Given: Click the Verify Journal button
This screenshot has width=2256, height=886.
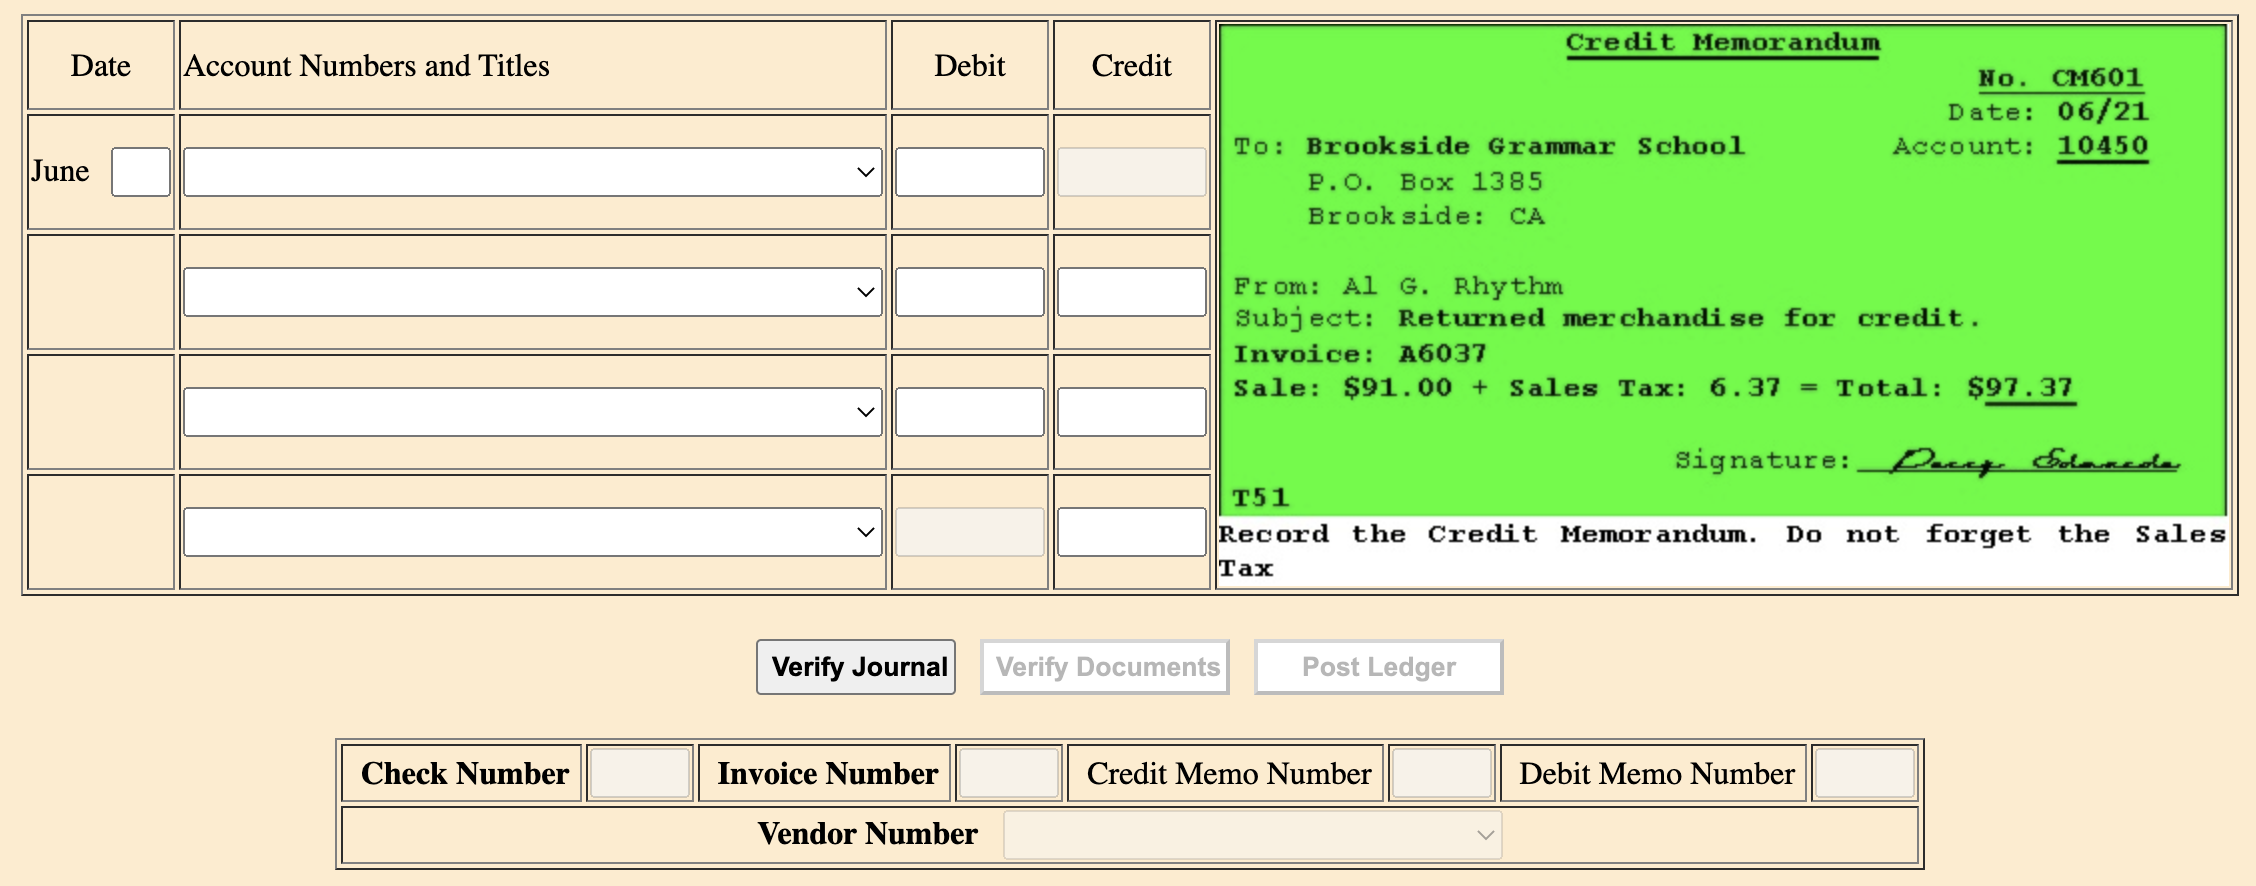Looking at the screenshot, I should tap(856, 667).
